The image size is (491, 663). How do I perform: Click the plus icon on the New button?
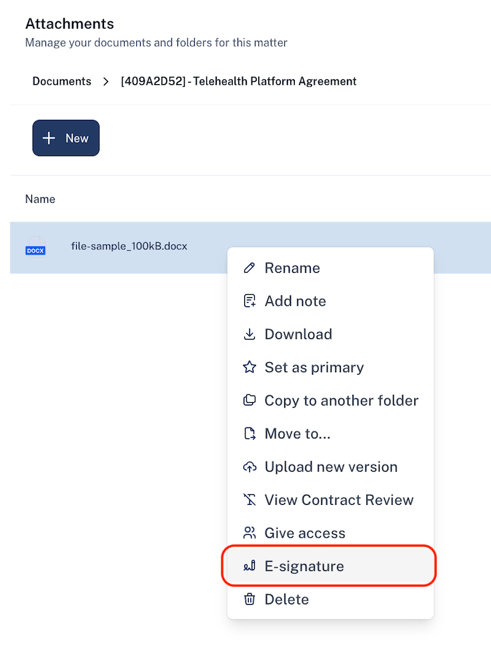click(49, 138)
